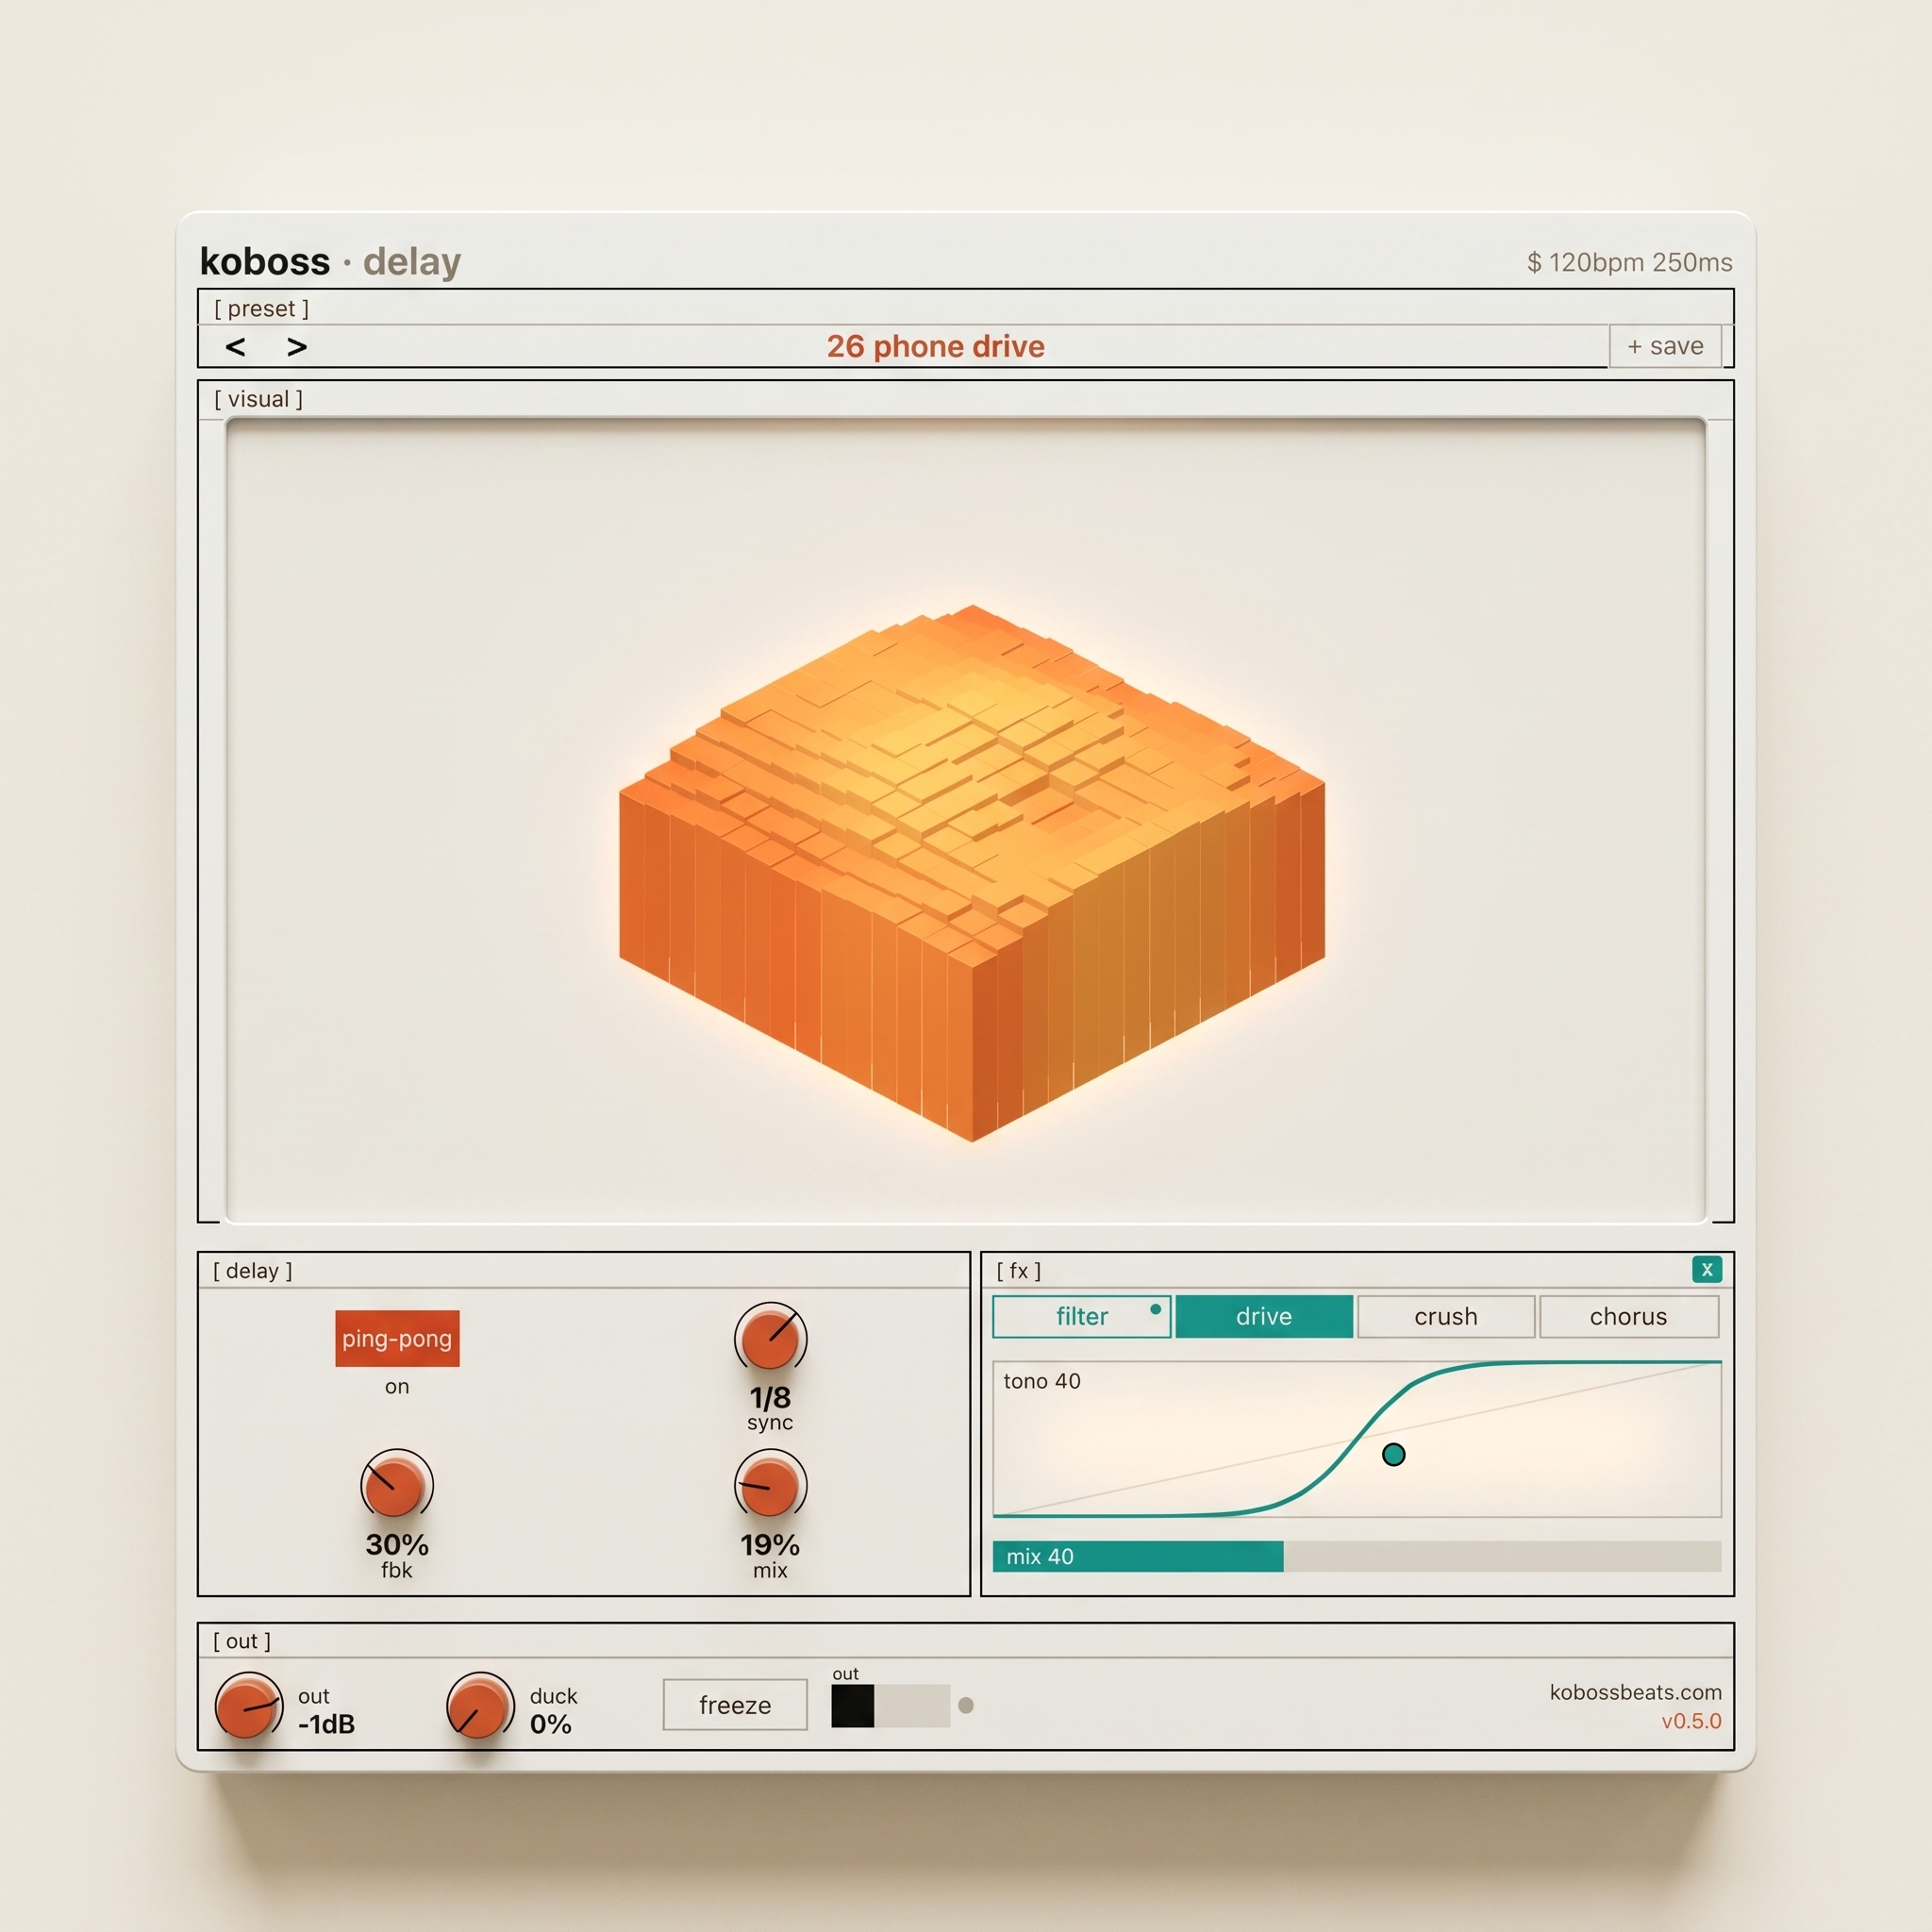Click the 30% fbk knob
Image resolution: width=1932 pixels, height=1932 pixels.
click(x=396, y=1485)
